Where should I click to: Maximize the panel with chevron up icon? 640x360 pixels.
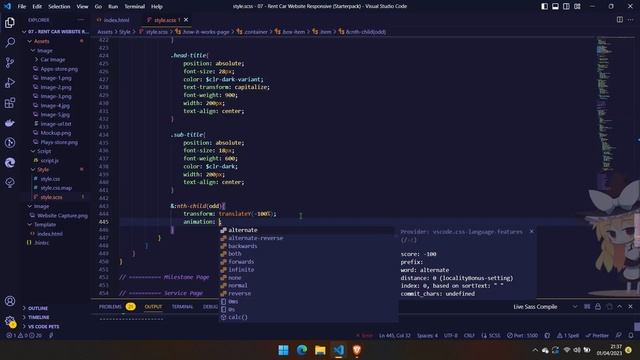coord(620,307)
